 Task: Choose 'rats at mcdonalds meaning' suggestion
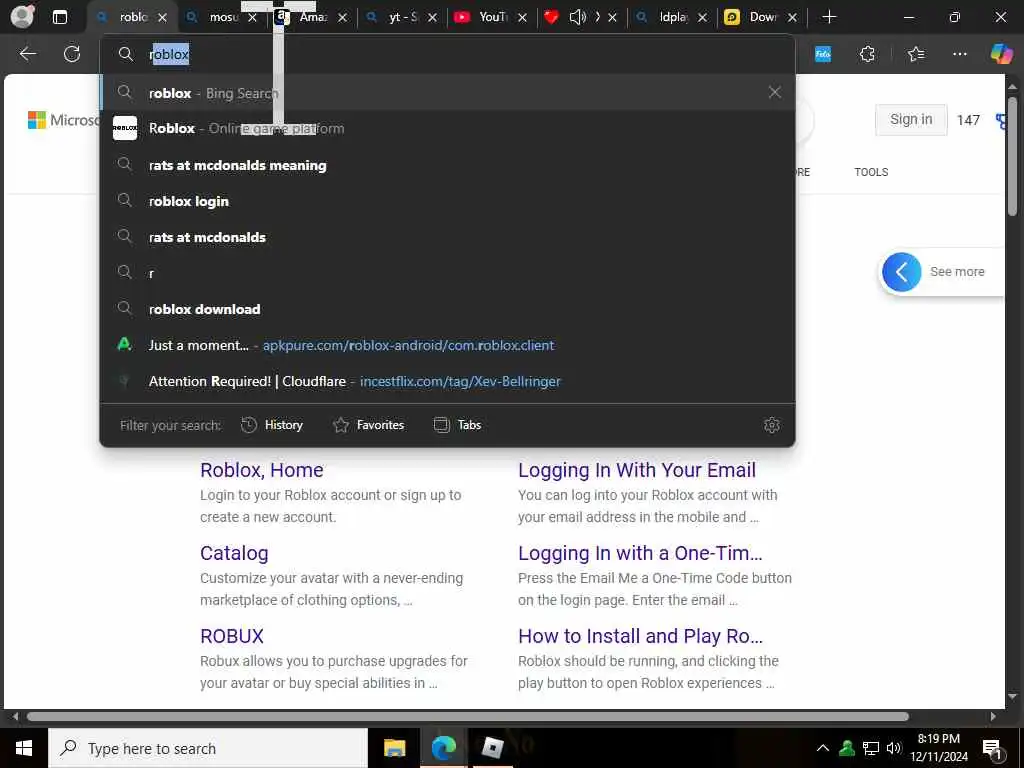[447, 165]
